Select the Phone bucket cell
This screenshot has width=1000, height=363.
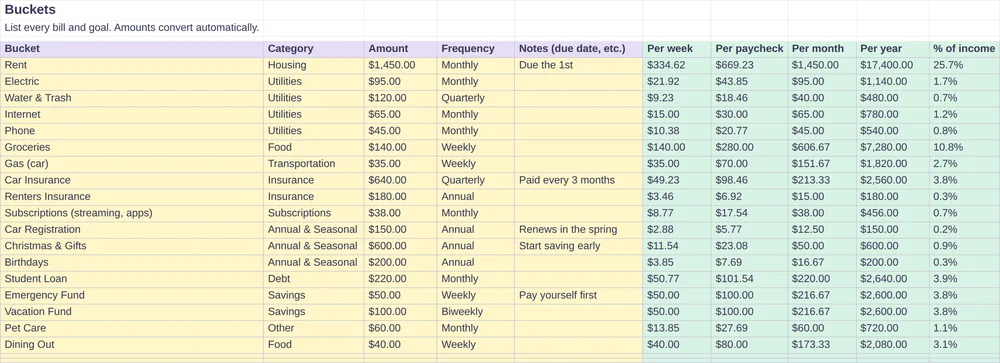(x=131, y=131)
